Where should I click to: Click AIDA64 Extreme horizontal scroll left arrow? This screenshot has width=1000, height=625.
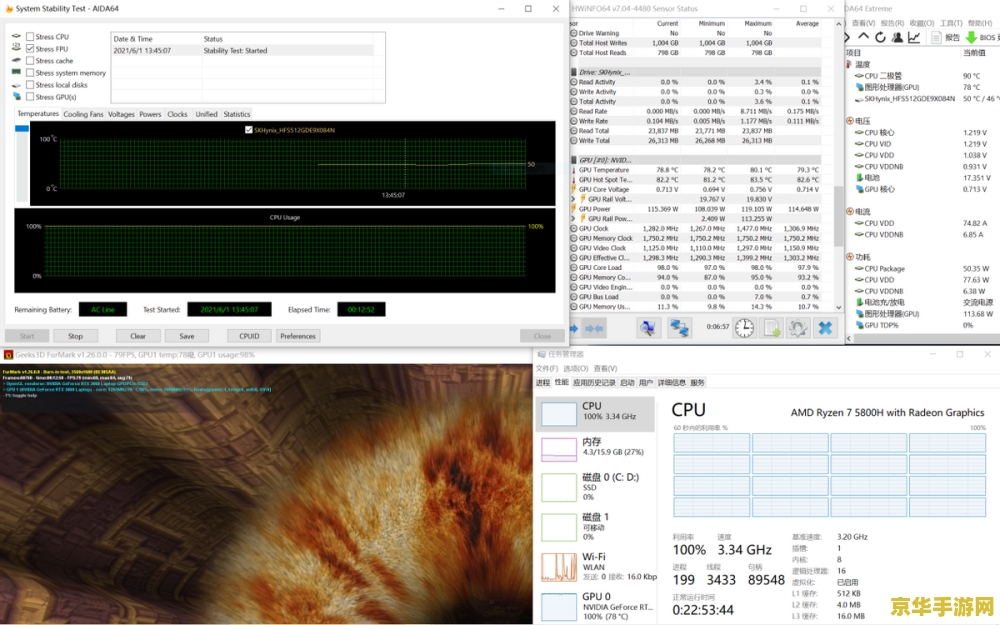click(849, 338)
